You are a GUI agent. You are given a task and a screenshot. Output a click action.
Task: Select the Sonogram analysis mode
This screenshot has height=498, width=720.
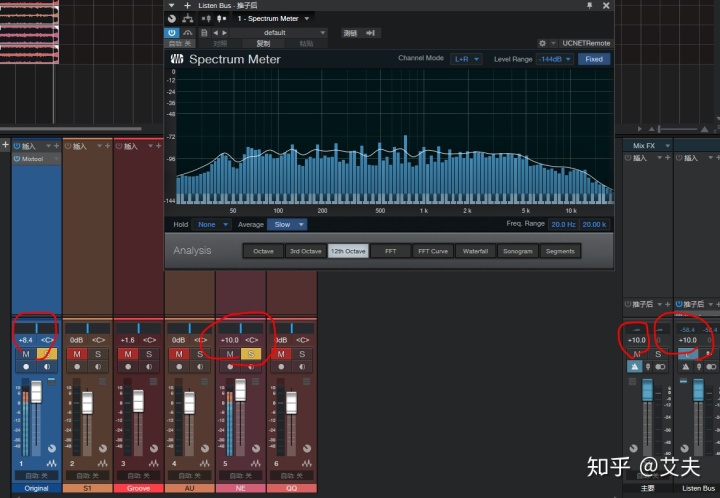click(x=518, y=251)
